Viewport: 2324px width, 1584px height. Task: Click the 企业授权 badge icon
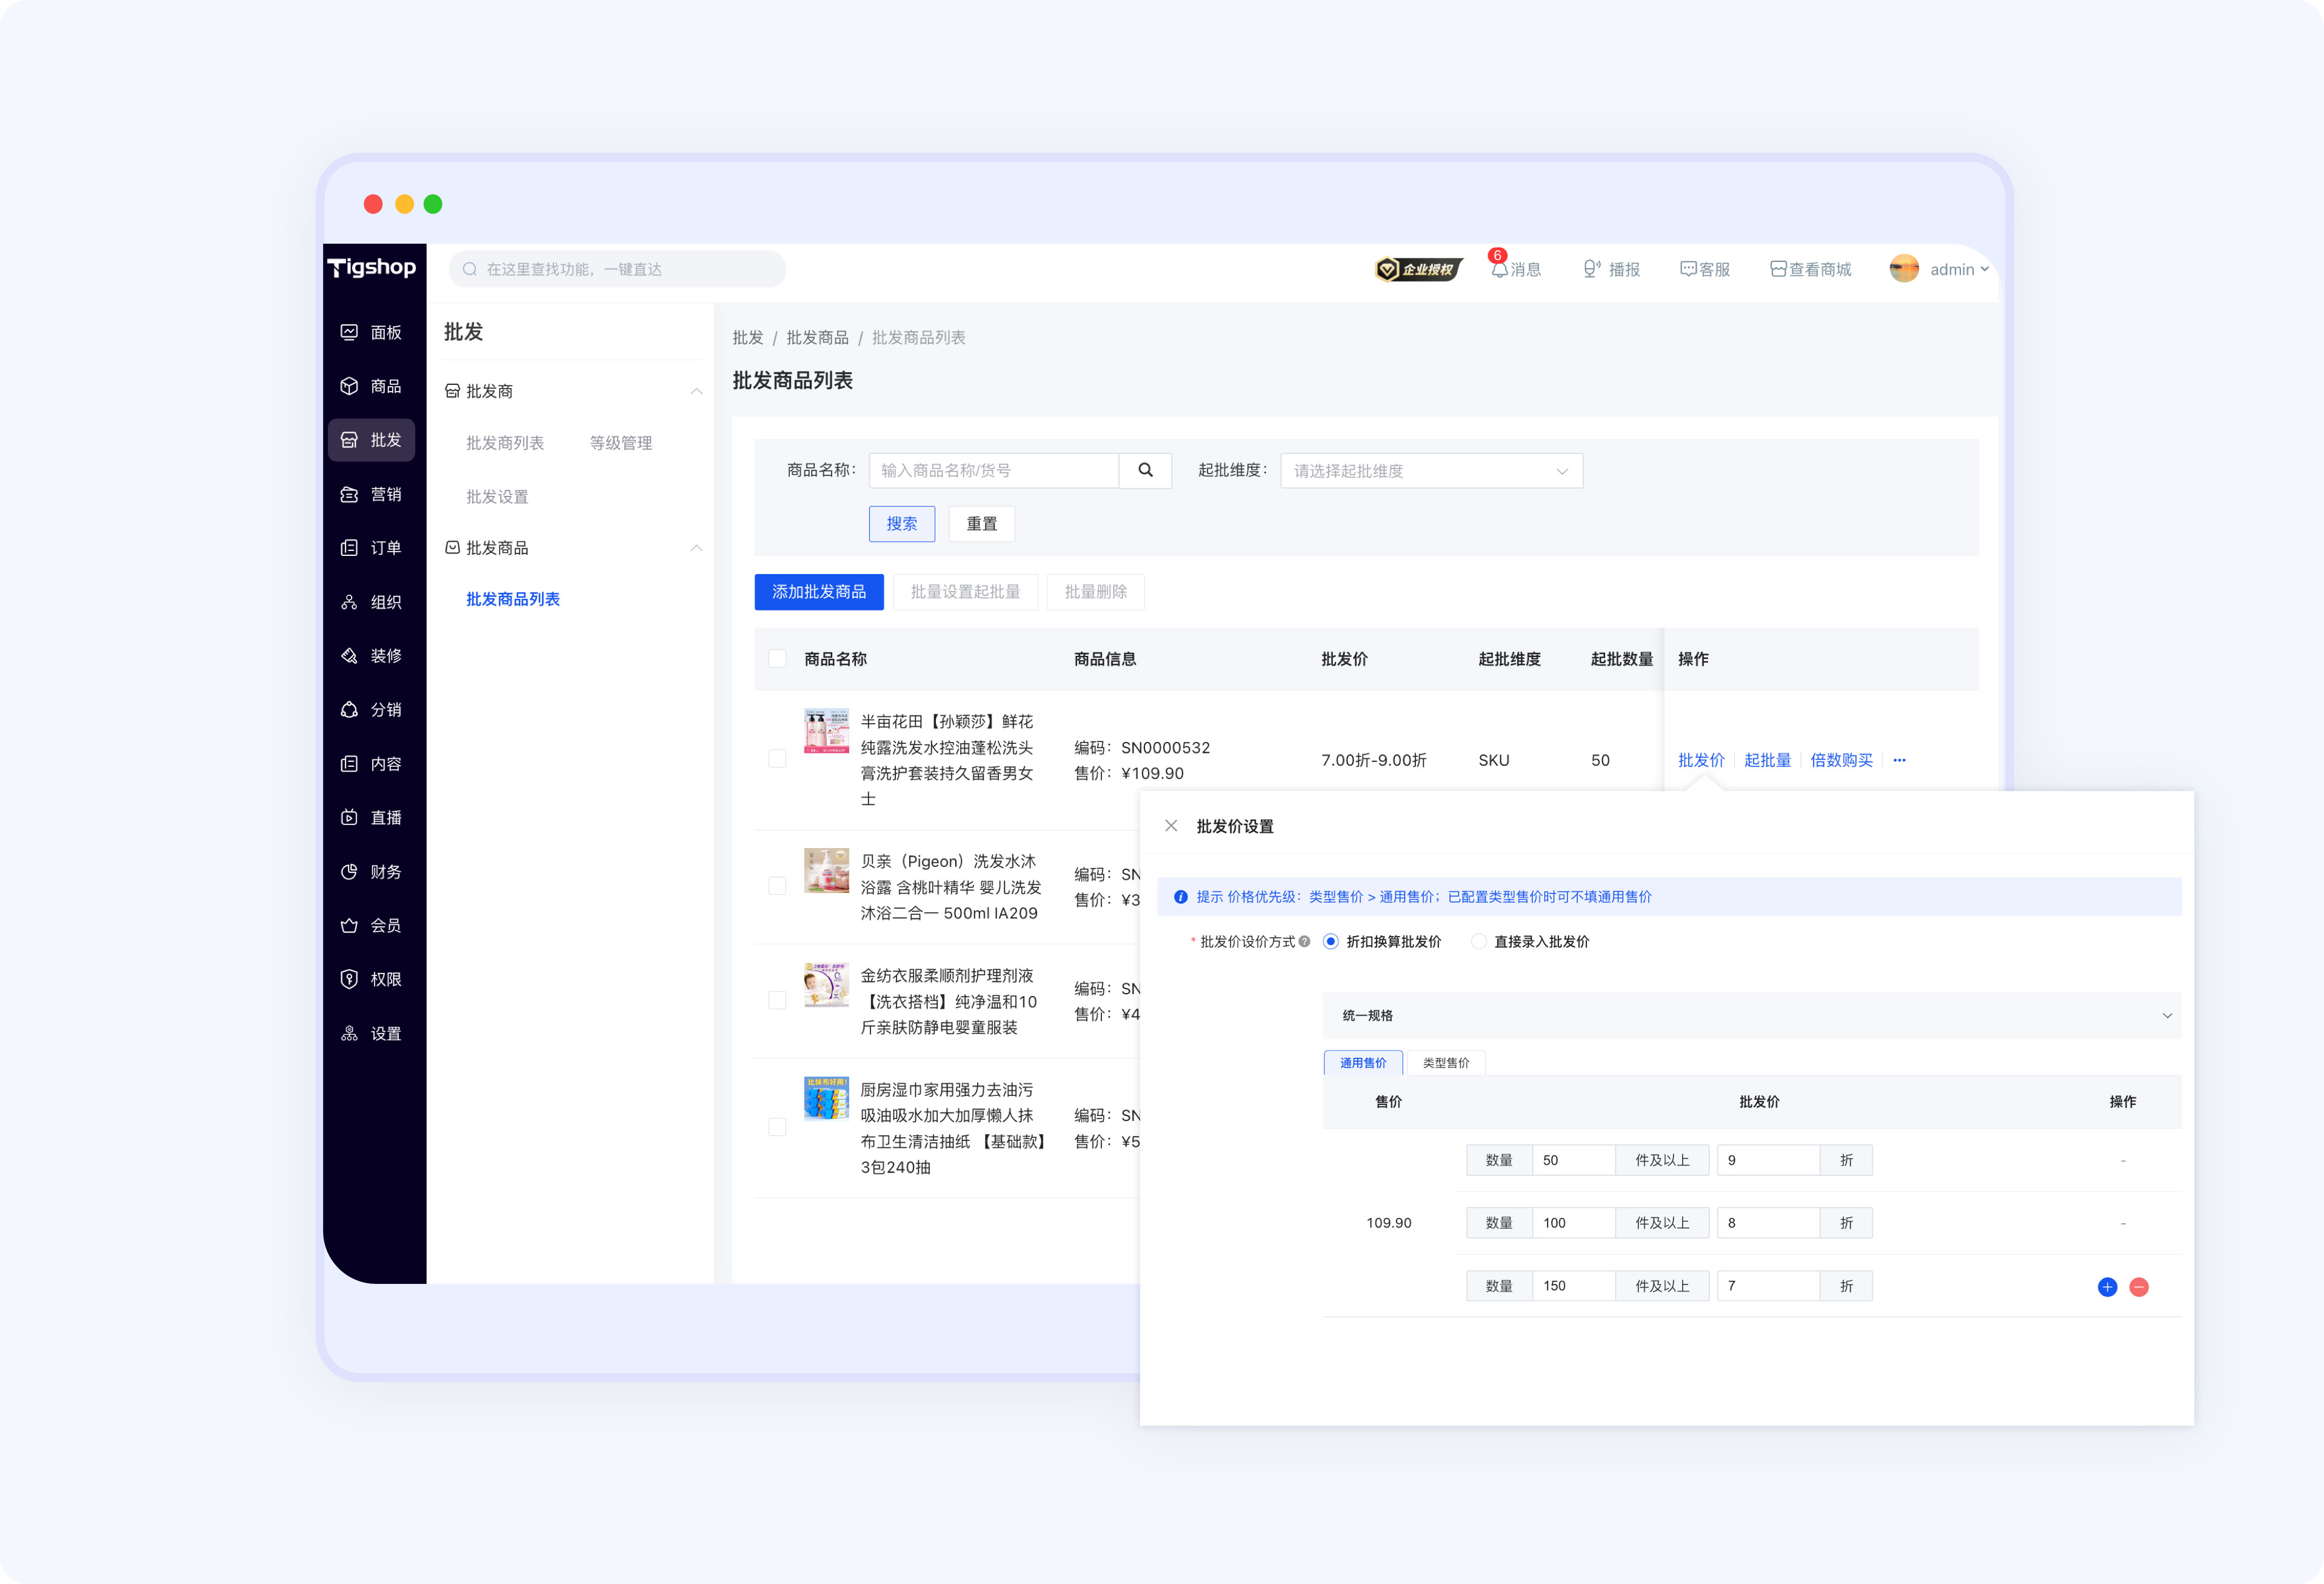[x=1419, y=269]
